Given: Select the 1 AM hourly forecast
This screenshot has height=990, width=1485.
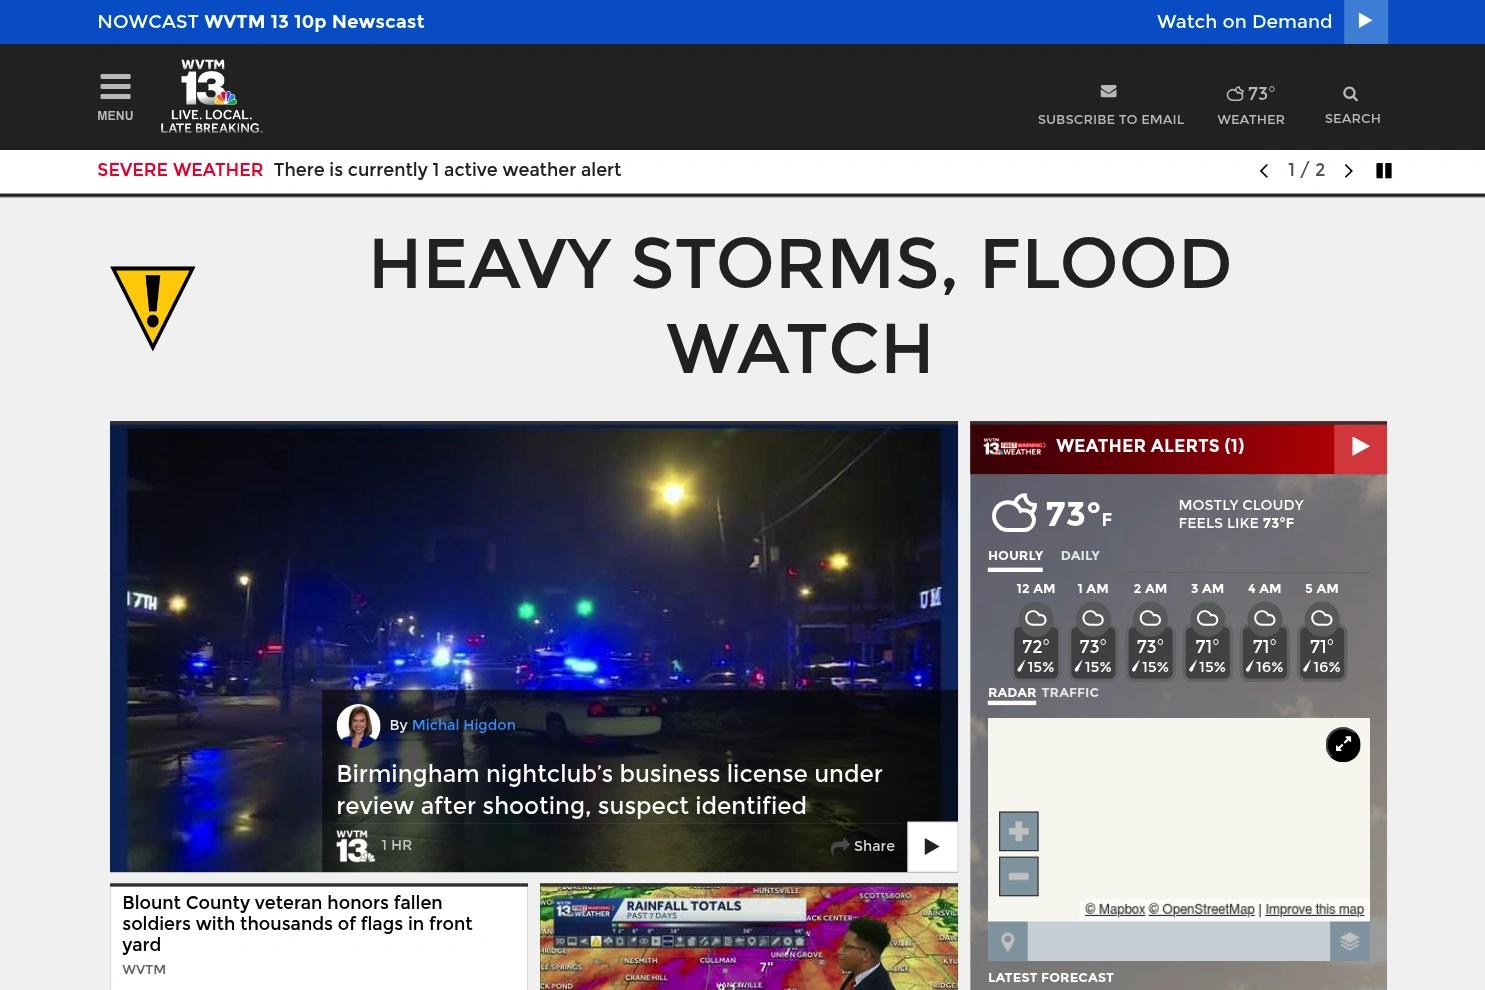Looking at the screenshot, I should (1093, 631).
